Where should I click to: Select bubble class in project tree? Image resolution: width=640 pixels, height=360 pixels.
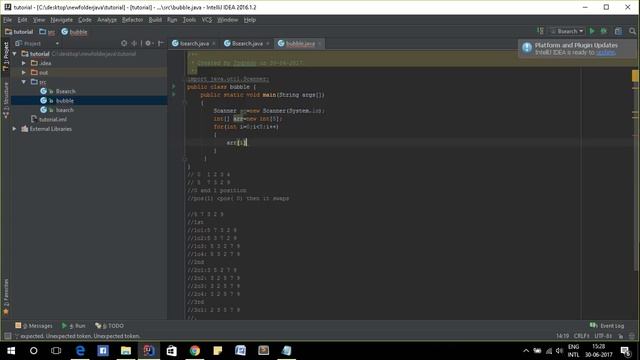click(x=64, y=100)
